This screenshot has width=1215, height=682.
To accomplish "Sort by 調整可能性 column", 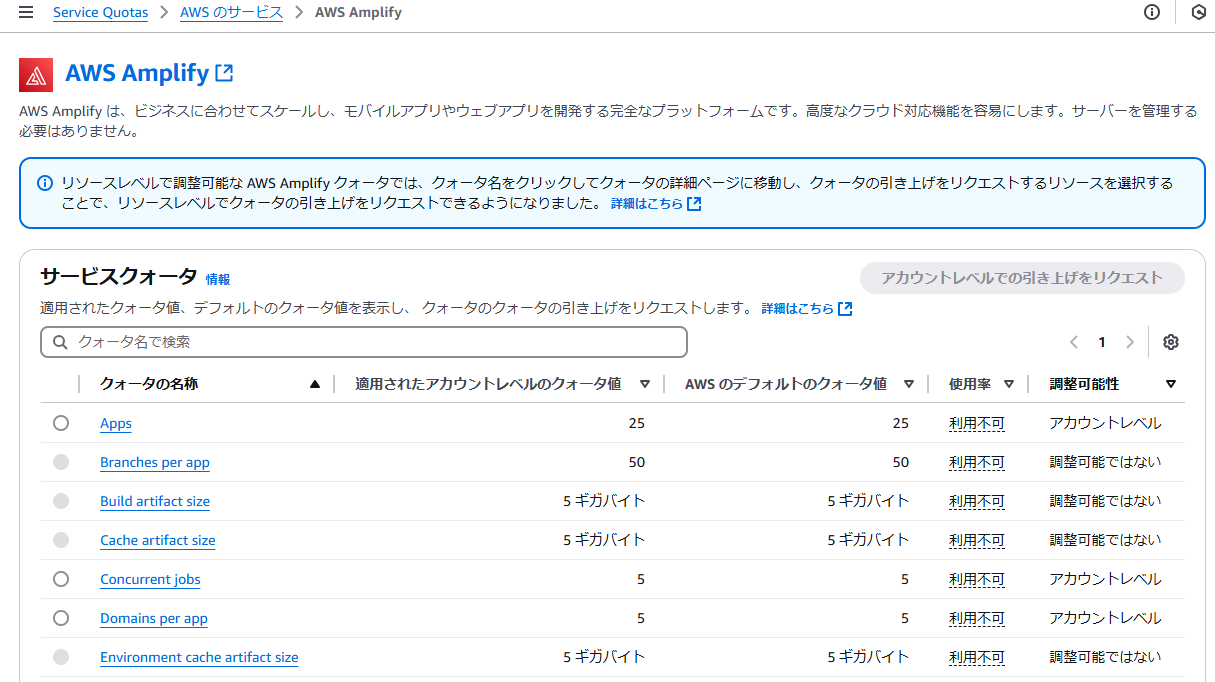I will click(x=1171, y=384).
